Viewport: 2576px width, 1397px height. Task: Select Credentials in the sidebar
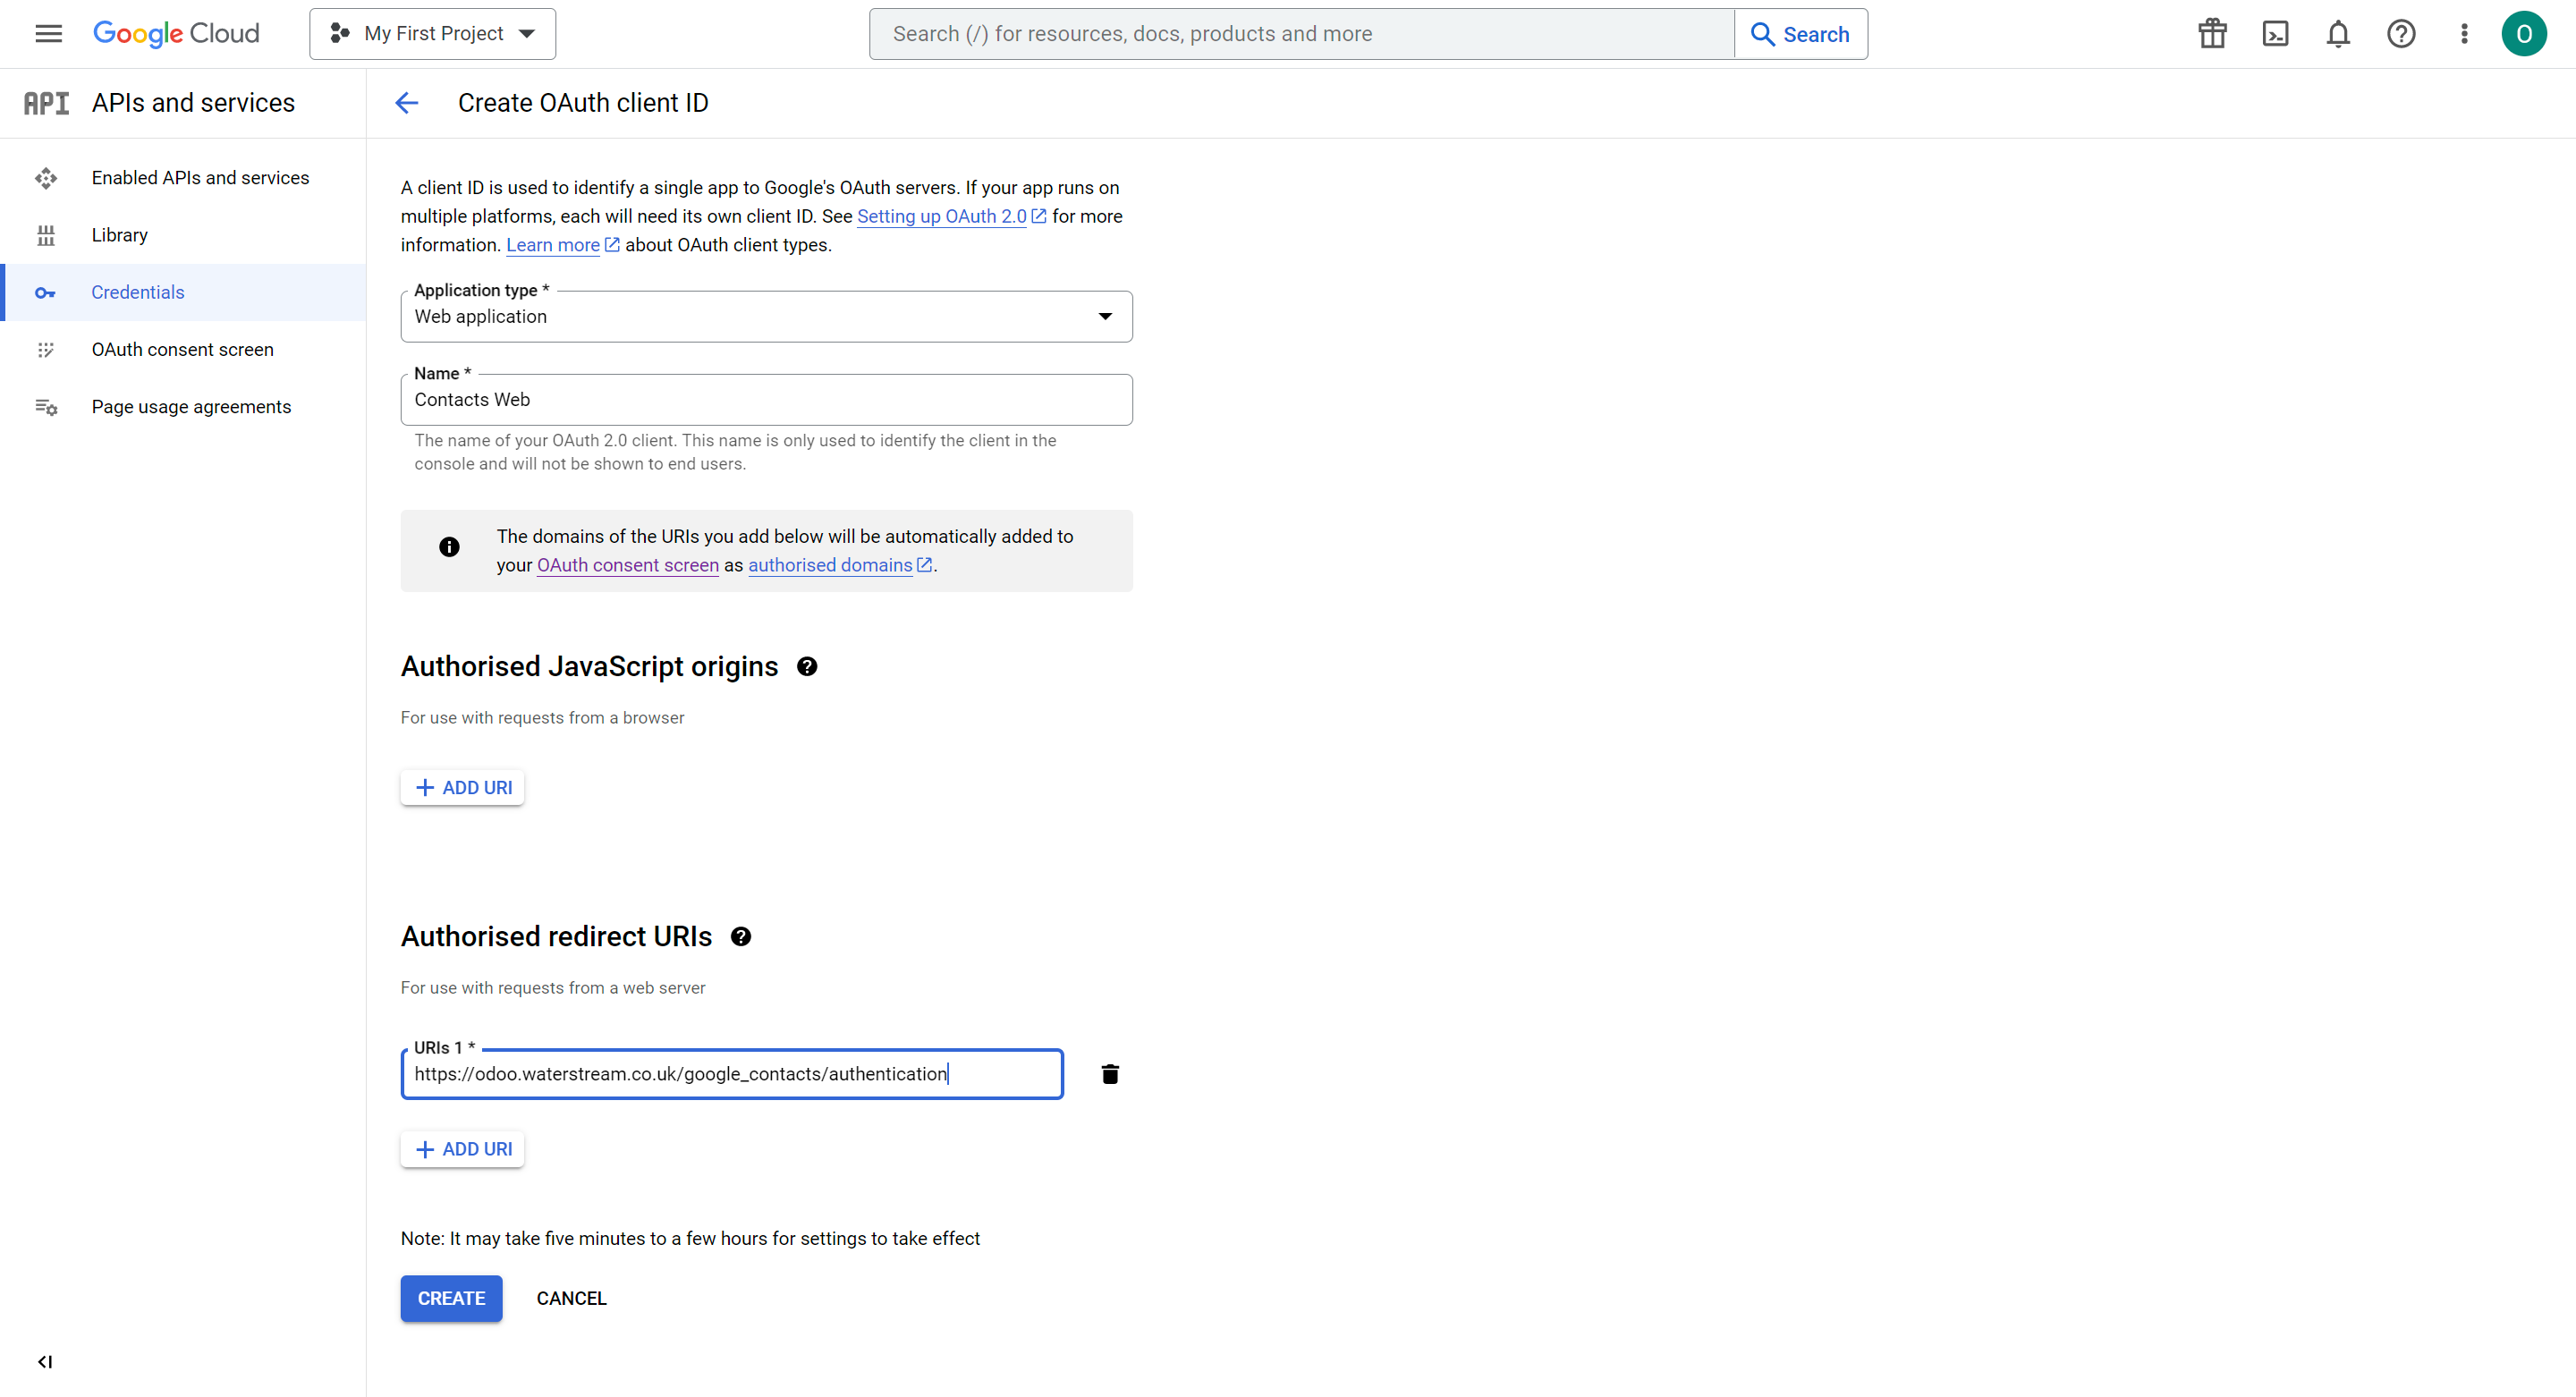[x=184, y=292]
